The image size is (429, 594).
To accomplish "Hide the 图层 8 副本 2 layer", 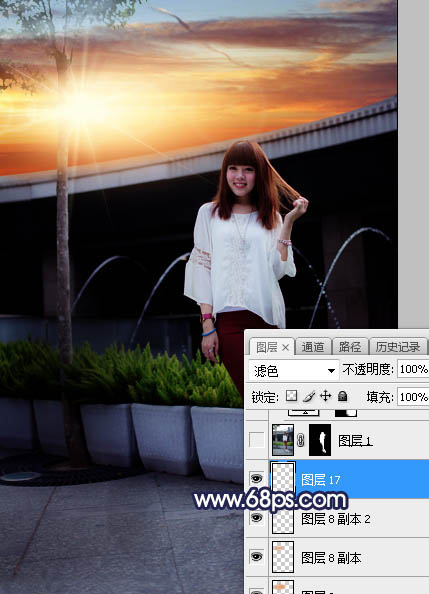I will [257, 518].
